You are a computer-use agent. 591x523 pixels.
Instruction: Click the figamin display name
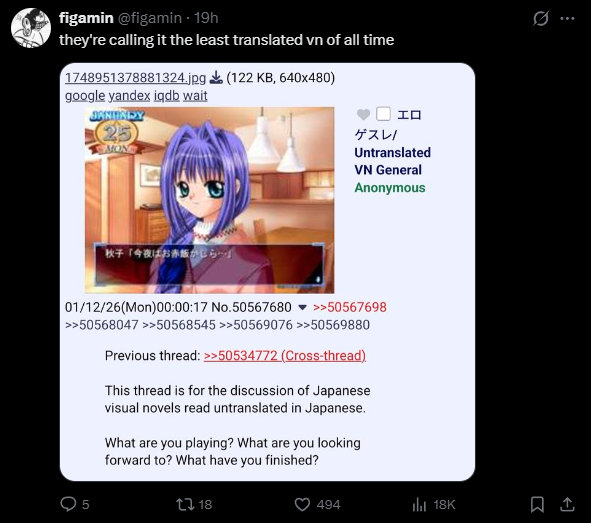pyautogui.click(x=86, y=18)
